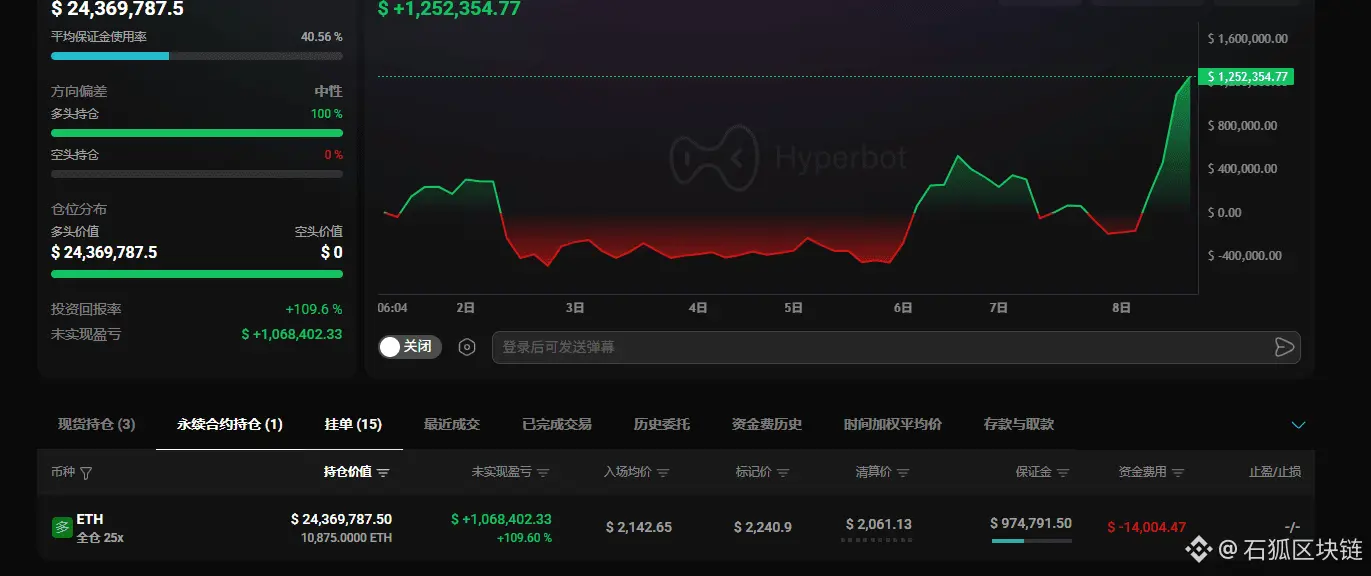Sort by 持仓价值 column

356,472
